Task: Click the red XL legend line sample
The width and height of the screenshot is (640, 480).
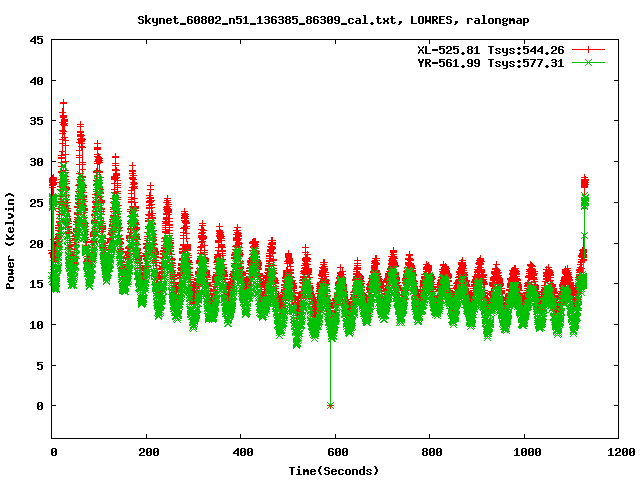Action: (x=588, y=50)
